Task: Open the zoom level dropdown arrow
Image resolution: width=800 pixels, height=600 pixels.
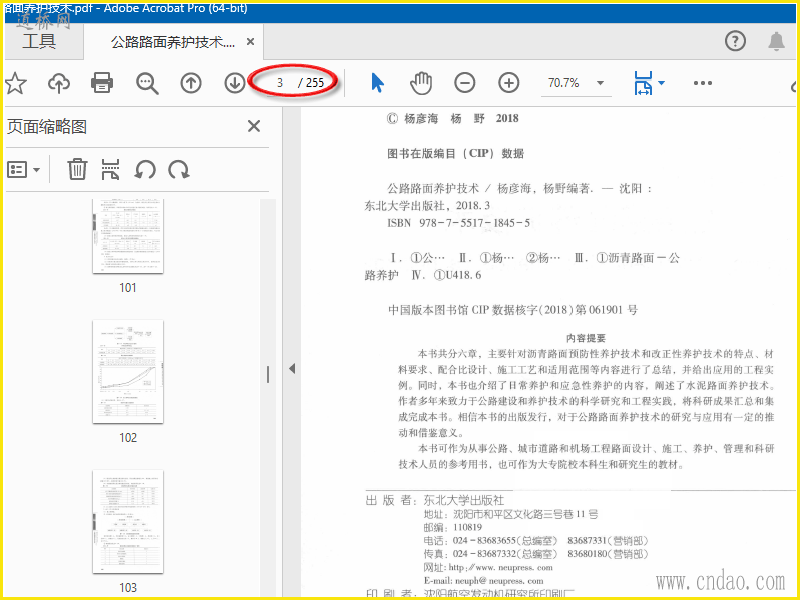Action: coord(601,83)
